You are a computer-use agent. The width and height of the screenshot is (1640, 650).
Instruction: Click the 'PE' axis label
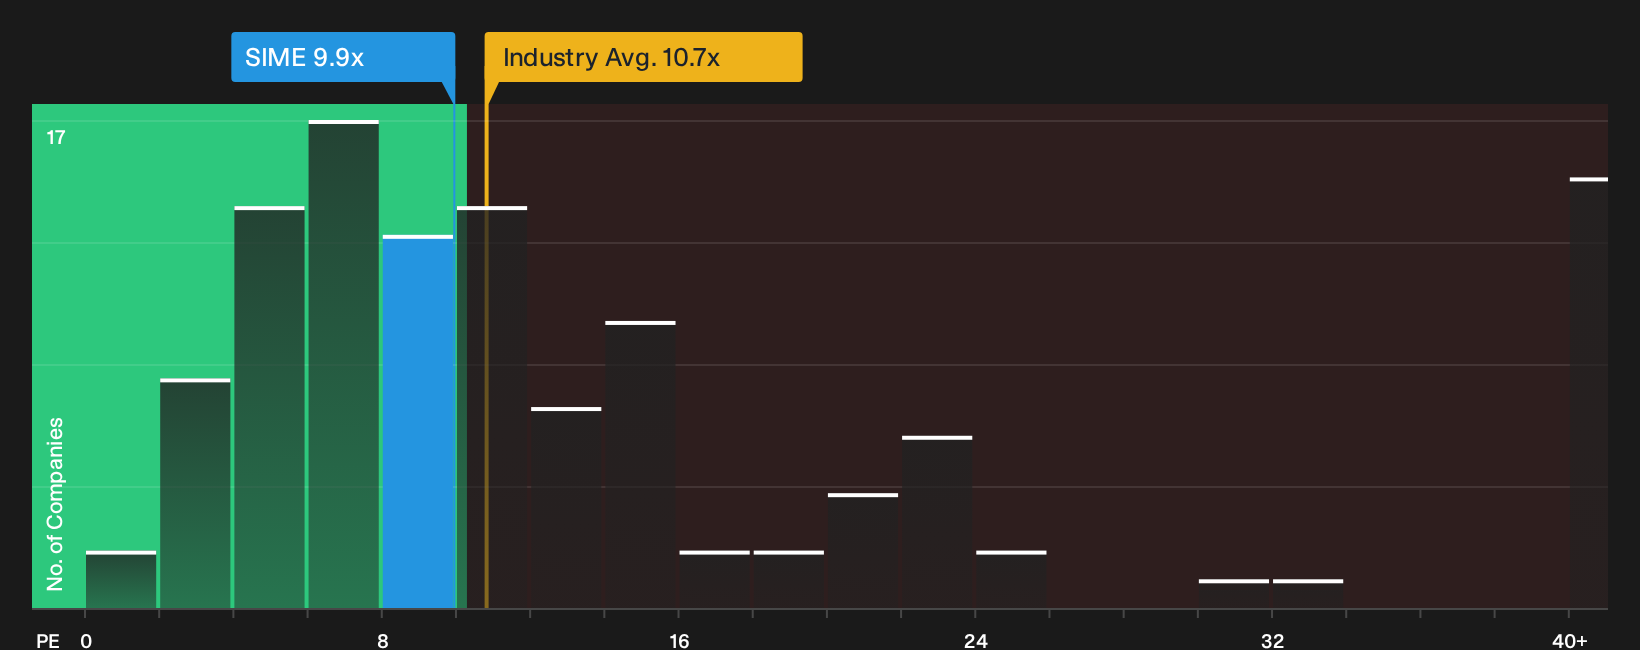pyautogui.click(x=48, y=640)
